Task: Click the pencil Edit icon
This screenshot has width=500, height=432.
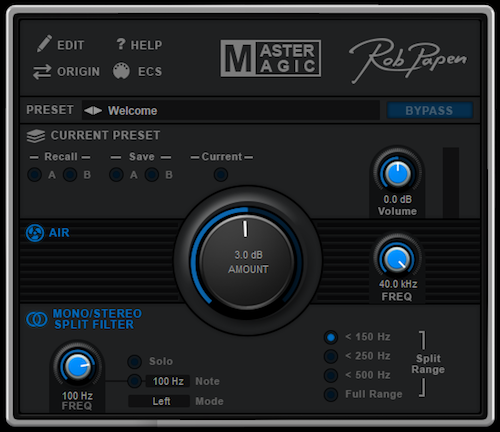Action: pos(44,44)
